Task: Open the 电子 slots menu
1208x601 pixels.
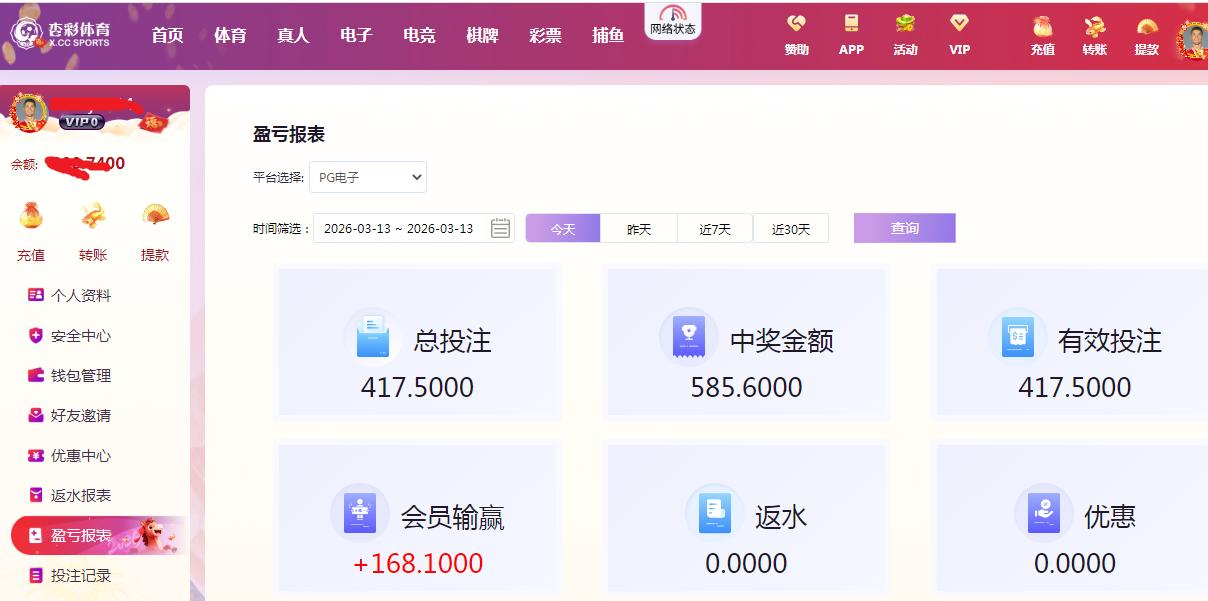Action: [356, 35]
